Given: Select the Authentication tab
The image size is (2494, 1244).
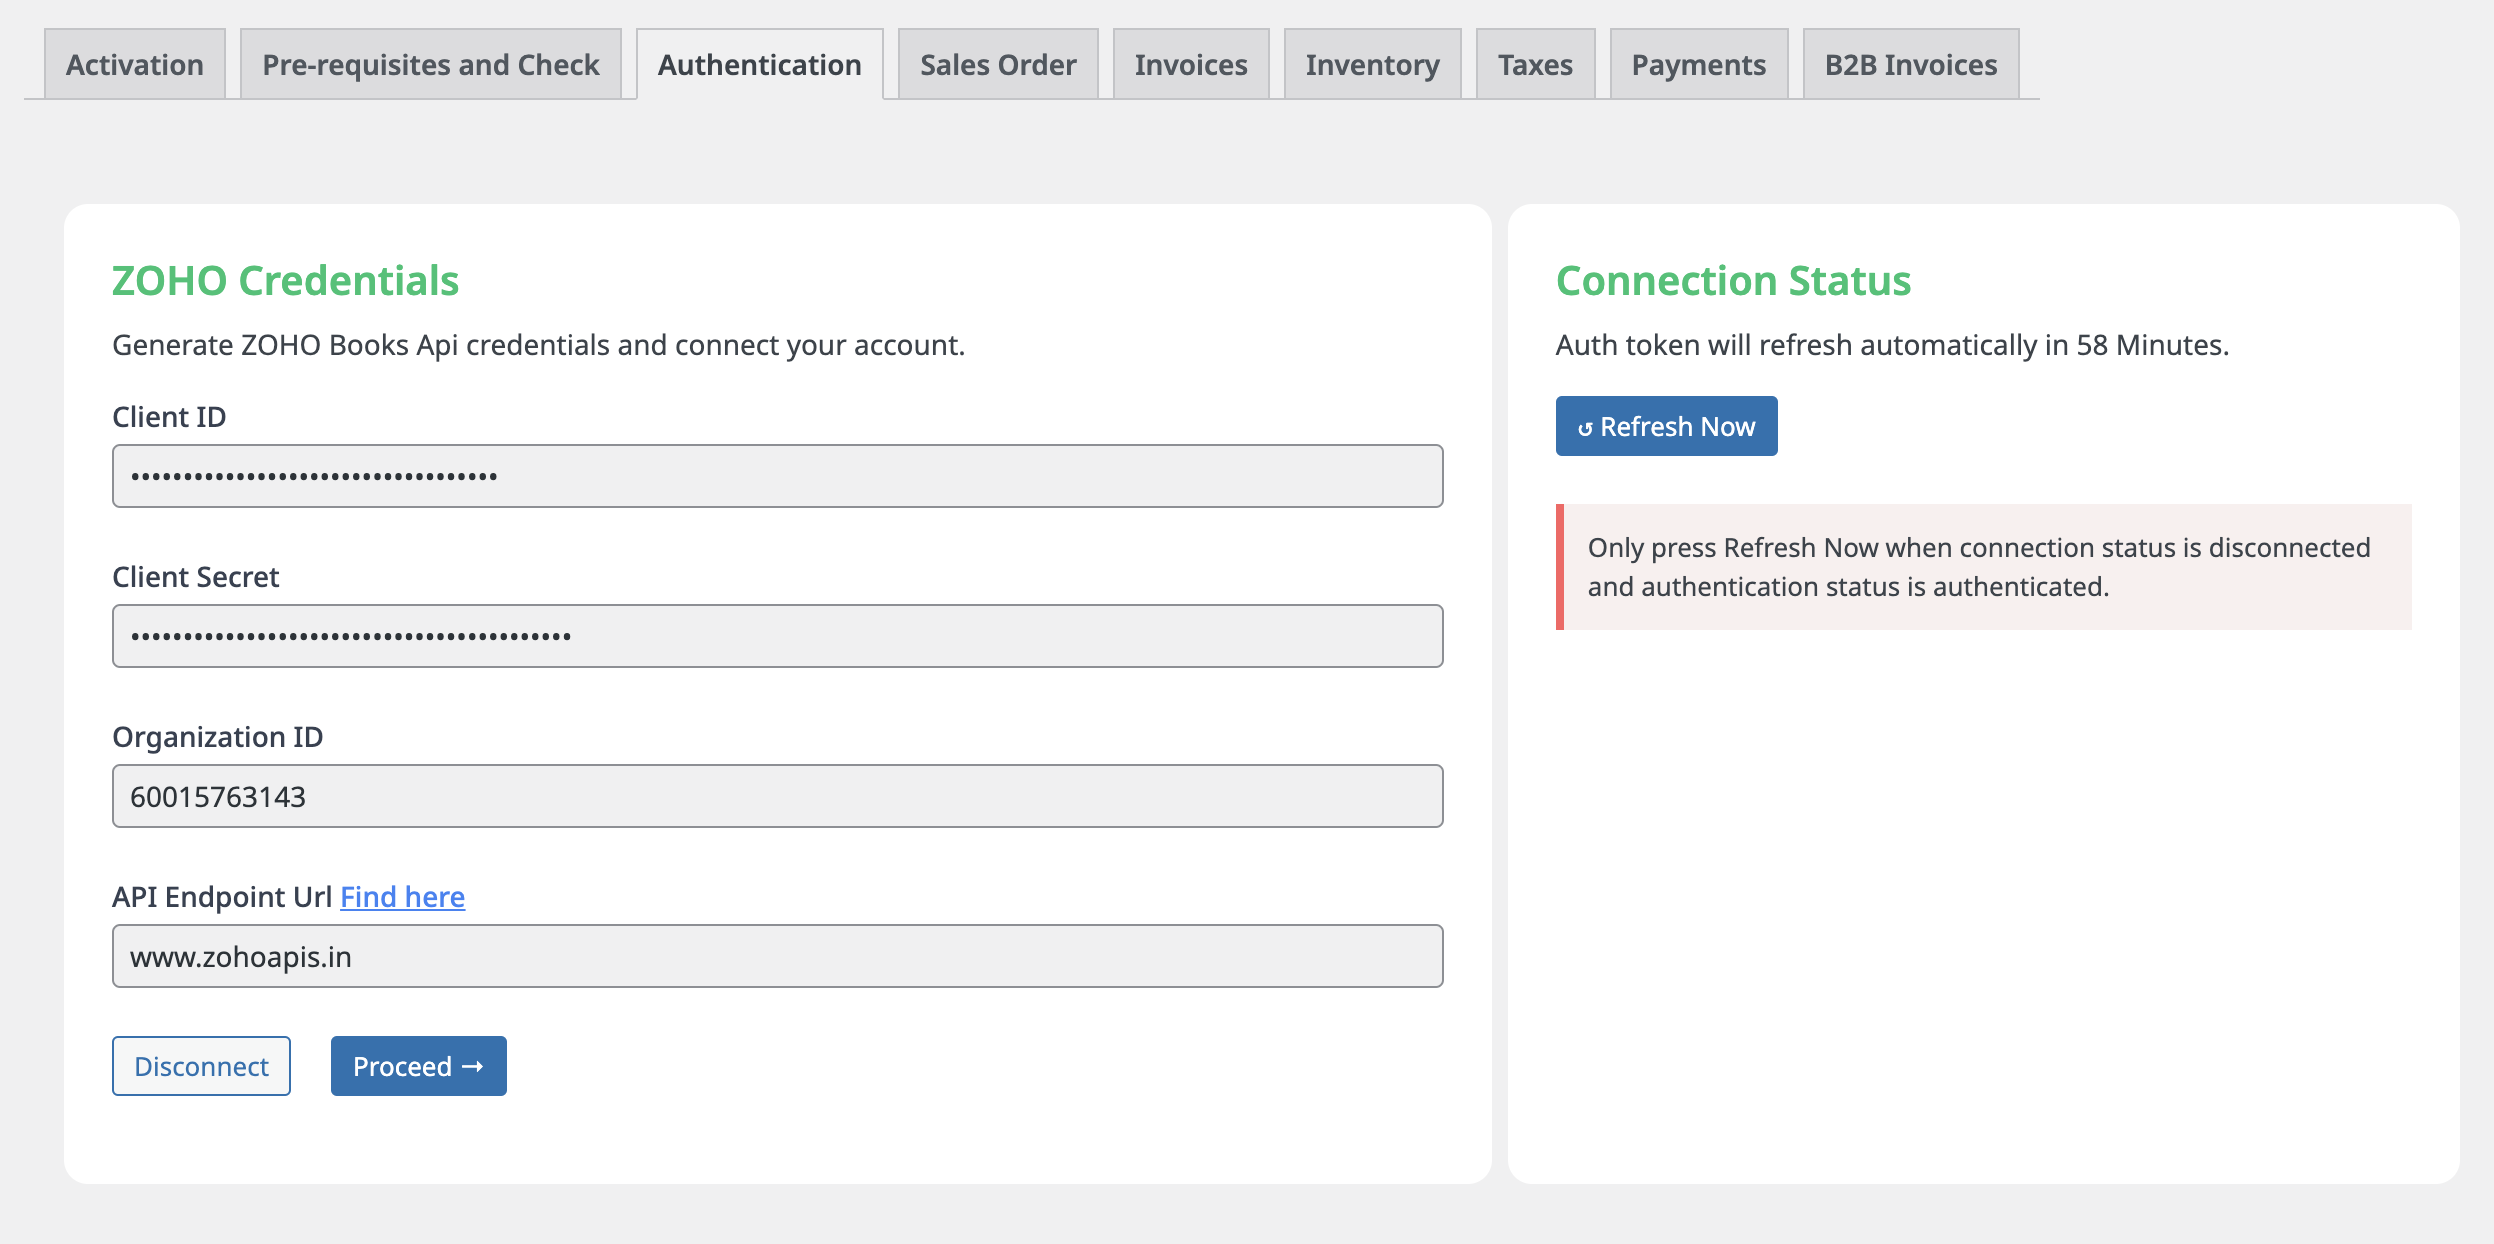Looking at the screenshot, I should [759, 65].
